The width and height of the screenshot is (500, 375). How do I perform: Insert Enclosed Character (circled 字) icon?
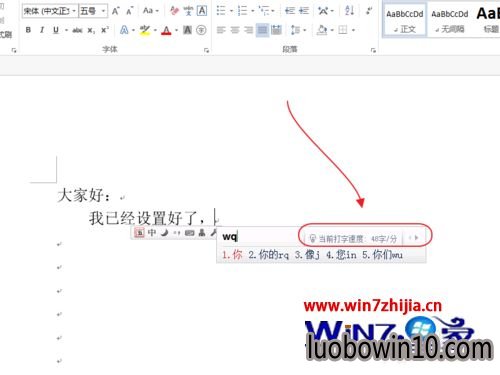201,30
